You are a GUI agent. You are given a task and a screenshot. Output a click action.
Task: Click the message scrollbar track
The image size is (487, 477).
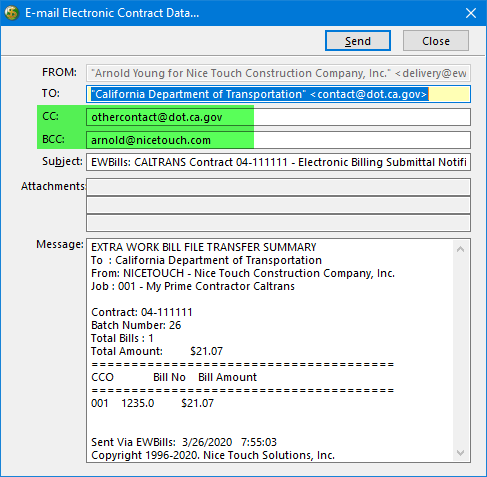(x=461, y=351)
